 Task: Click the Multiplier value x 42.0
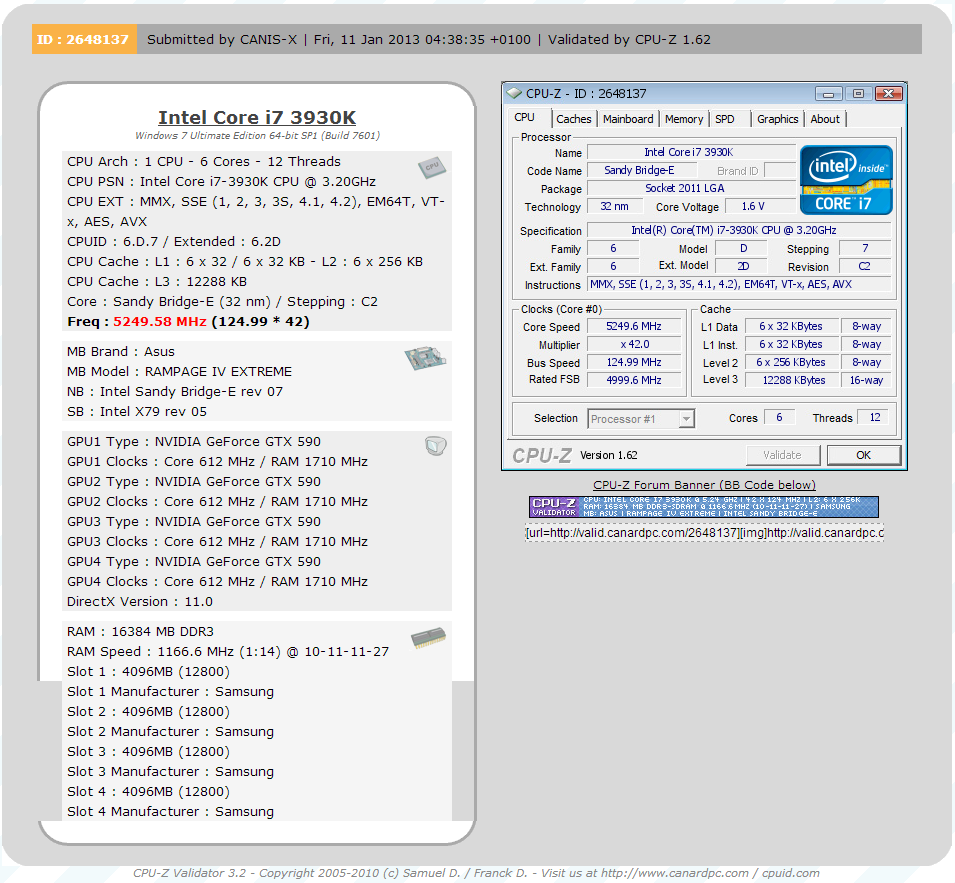coord(634,345)
